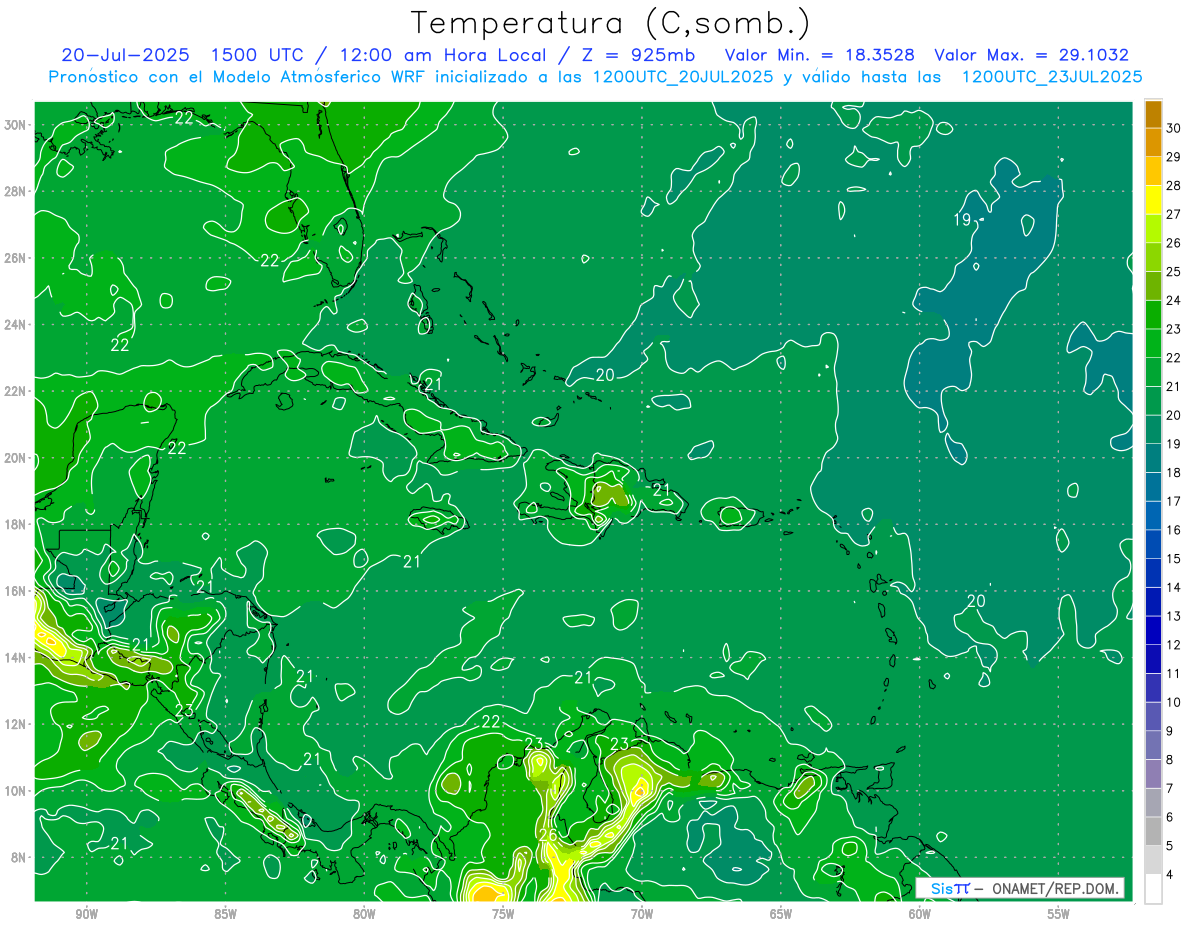Screen dimensions: 1200x927
Task: Pick the teal swatch between 18 and 19
Action: click(x=1153, y=458)
